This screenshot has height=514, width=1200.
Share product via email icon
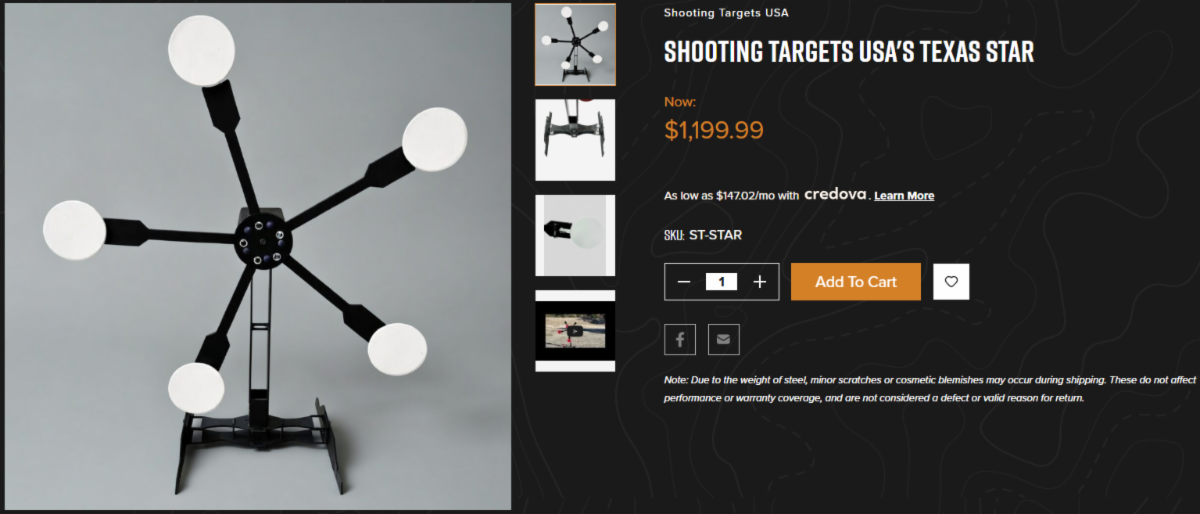(x=723, y=339)
